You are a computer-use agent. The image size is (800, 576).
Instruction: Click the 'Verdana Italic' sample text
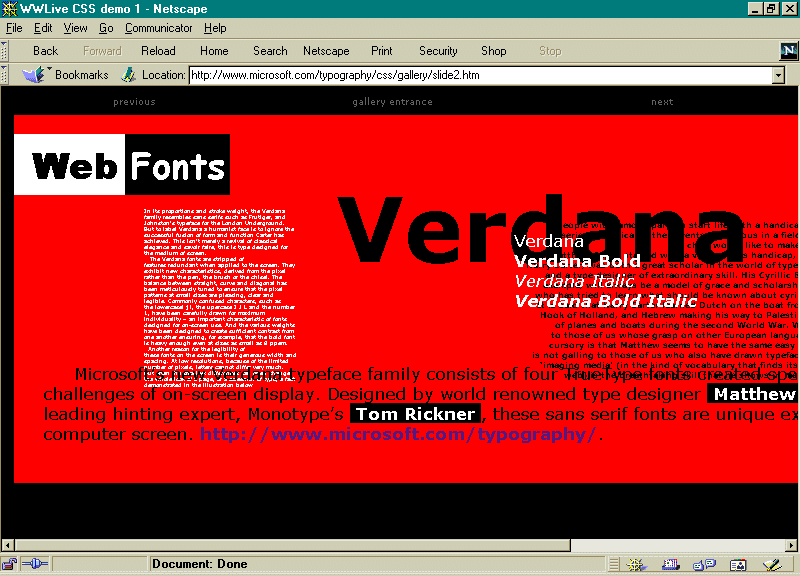[574, 281]
